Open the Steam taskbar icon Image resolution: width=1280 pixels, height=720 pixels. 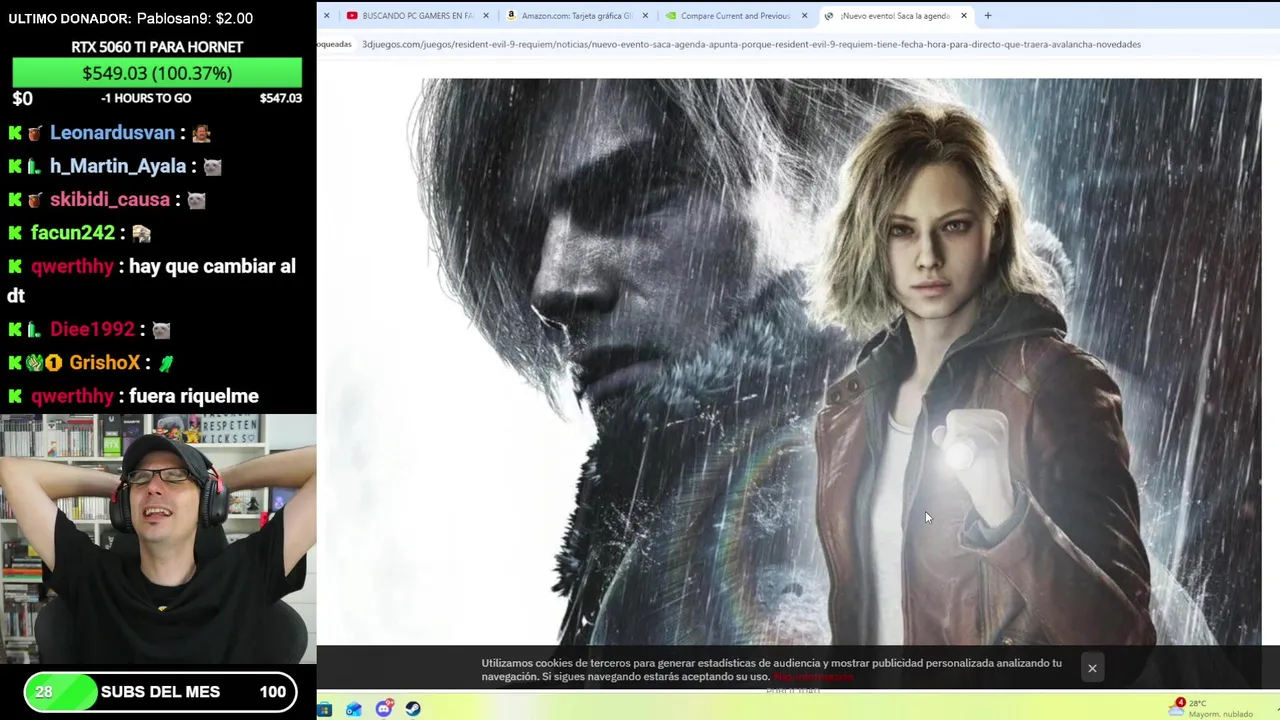413,709
